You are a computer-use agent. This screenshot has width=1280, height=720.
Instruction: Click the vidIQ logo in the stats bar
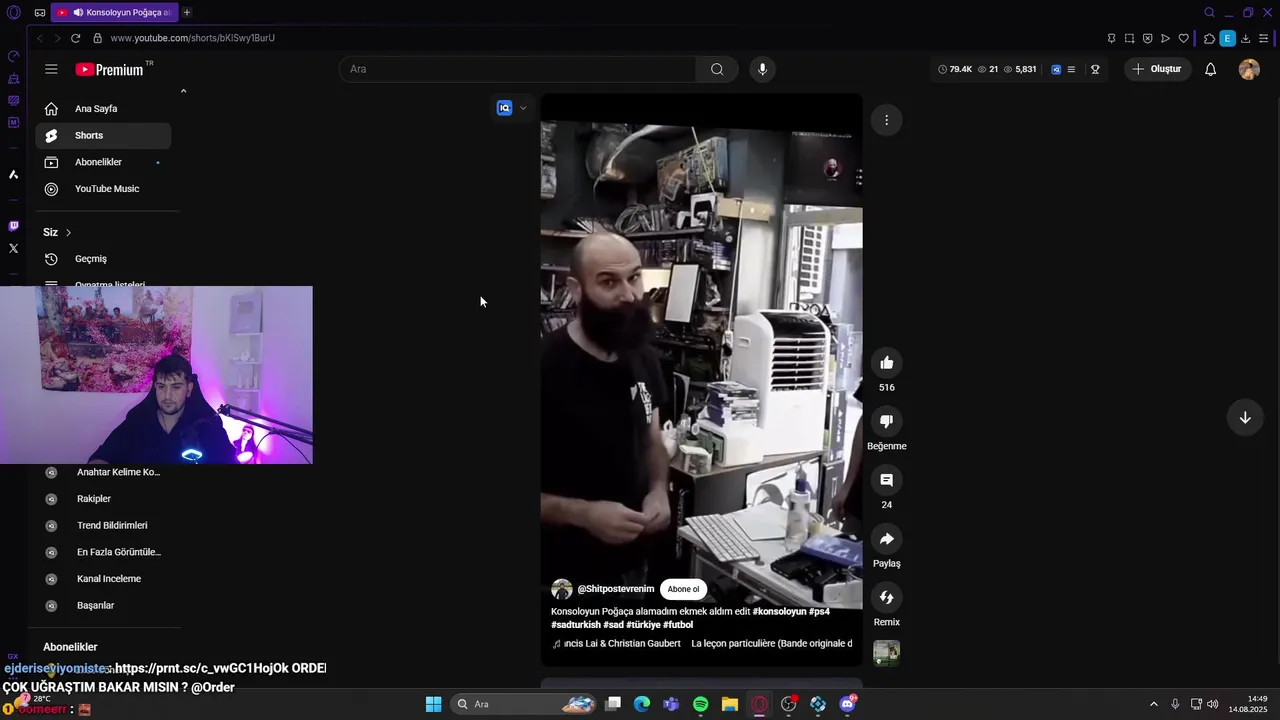tap(1056, 69)
